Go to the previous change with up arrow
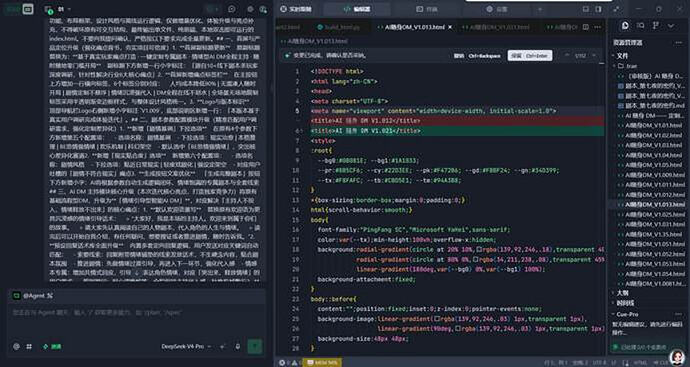The width and height of the screenshot is (690, 367). (x=567, y=55)
